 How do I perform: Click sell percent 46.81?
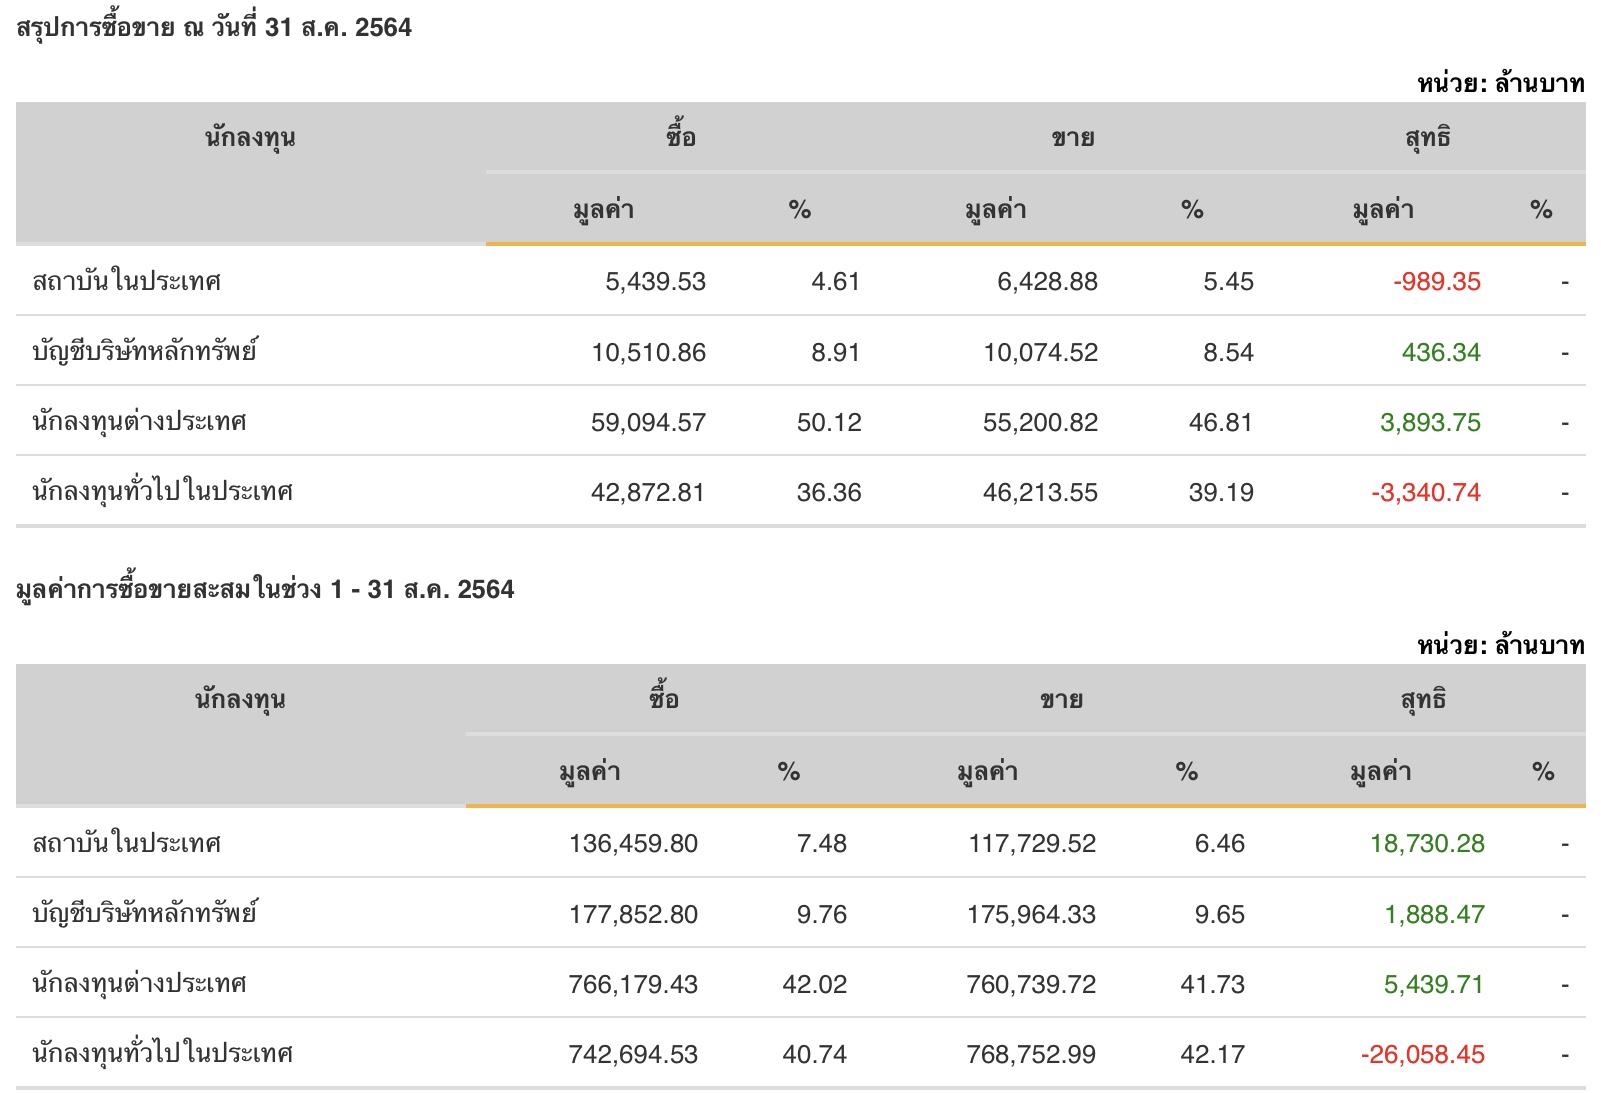point(1221,423)
